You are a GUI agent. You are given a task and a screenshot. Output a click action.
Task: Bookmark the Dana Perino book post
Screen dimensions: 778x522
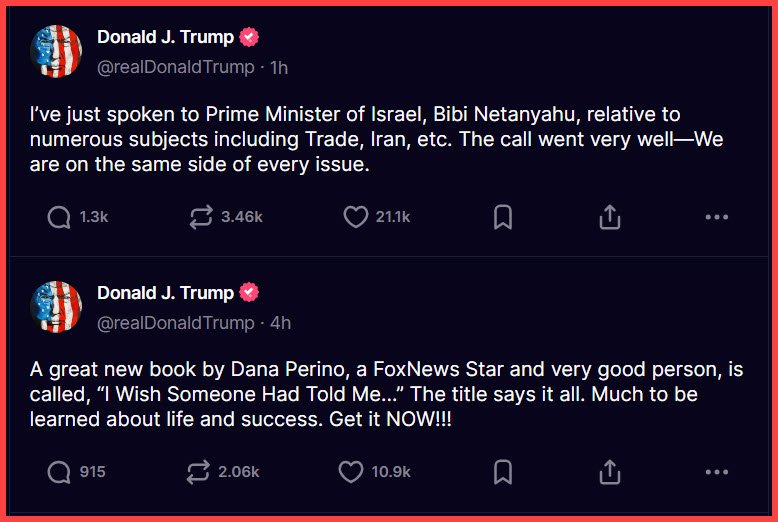(503, 472)
